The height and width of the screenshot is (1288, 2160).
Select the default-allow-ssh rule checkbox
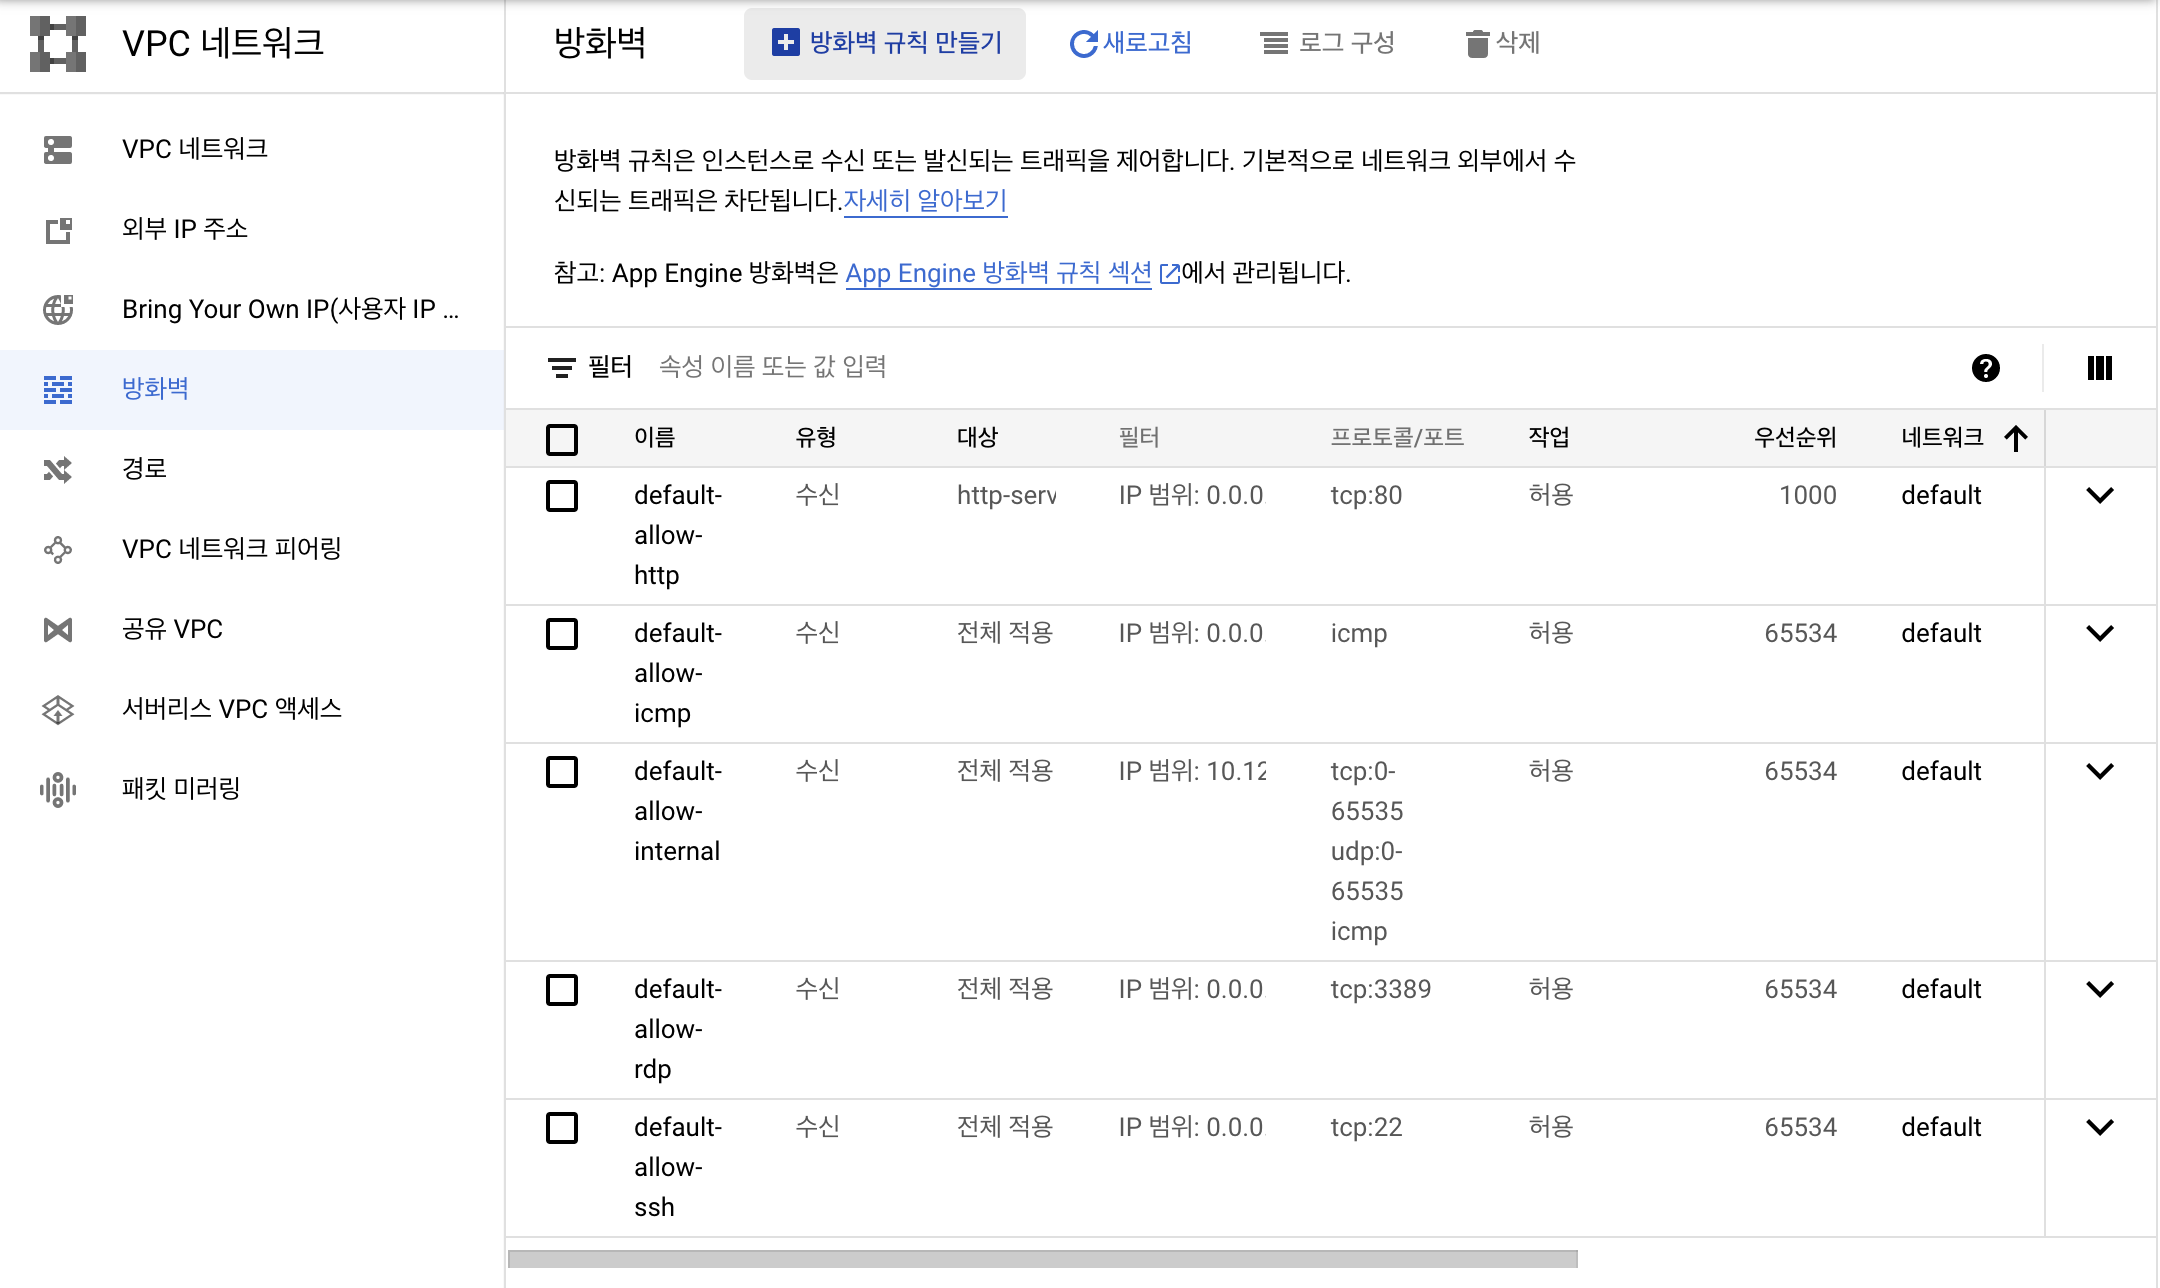pyautogui.click(x=562, y=1128)
